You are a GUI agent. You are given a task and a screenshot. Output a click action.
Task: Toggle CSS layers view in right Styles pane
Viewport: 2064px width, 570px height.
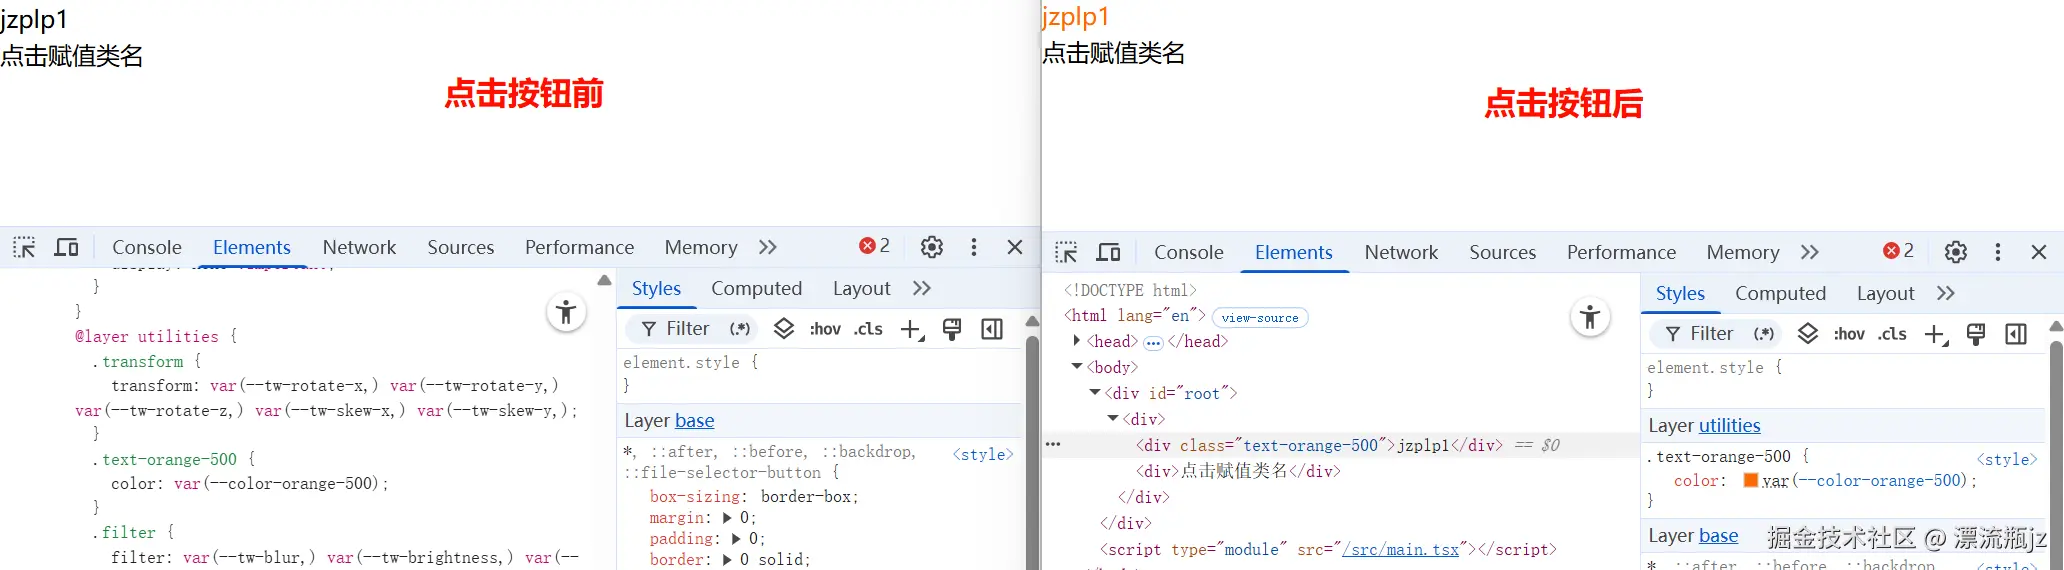click(1808, 333)
